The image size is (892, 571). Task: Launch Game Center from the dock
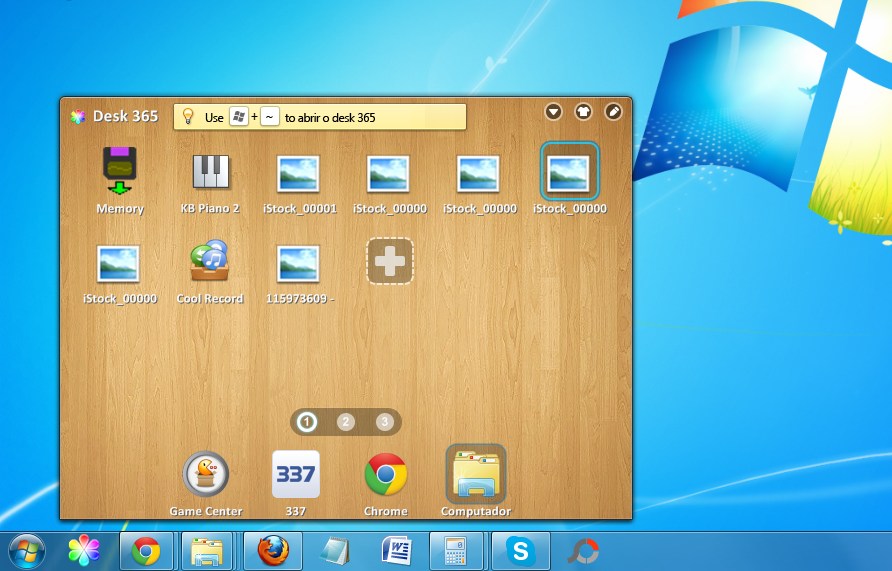coord(206,474)
